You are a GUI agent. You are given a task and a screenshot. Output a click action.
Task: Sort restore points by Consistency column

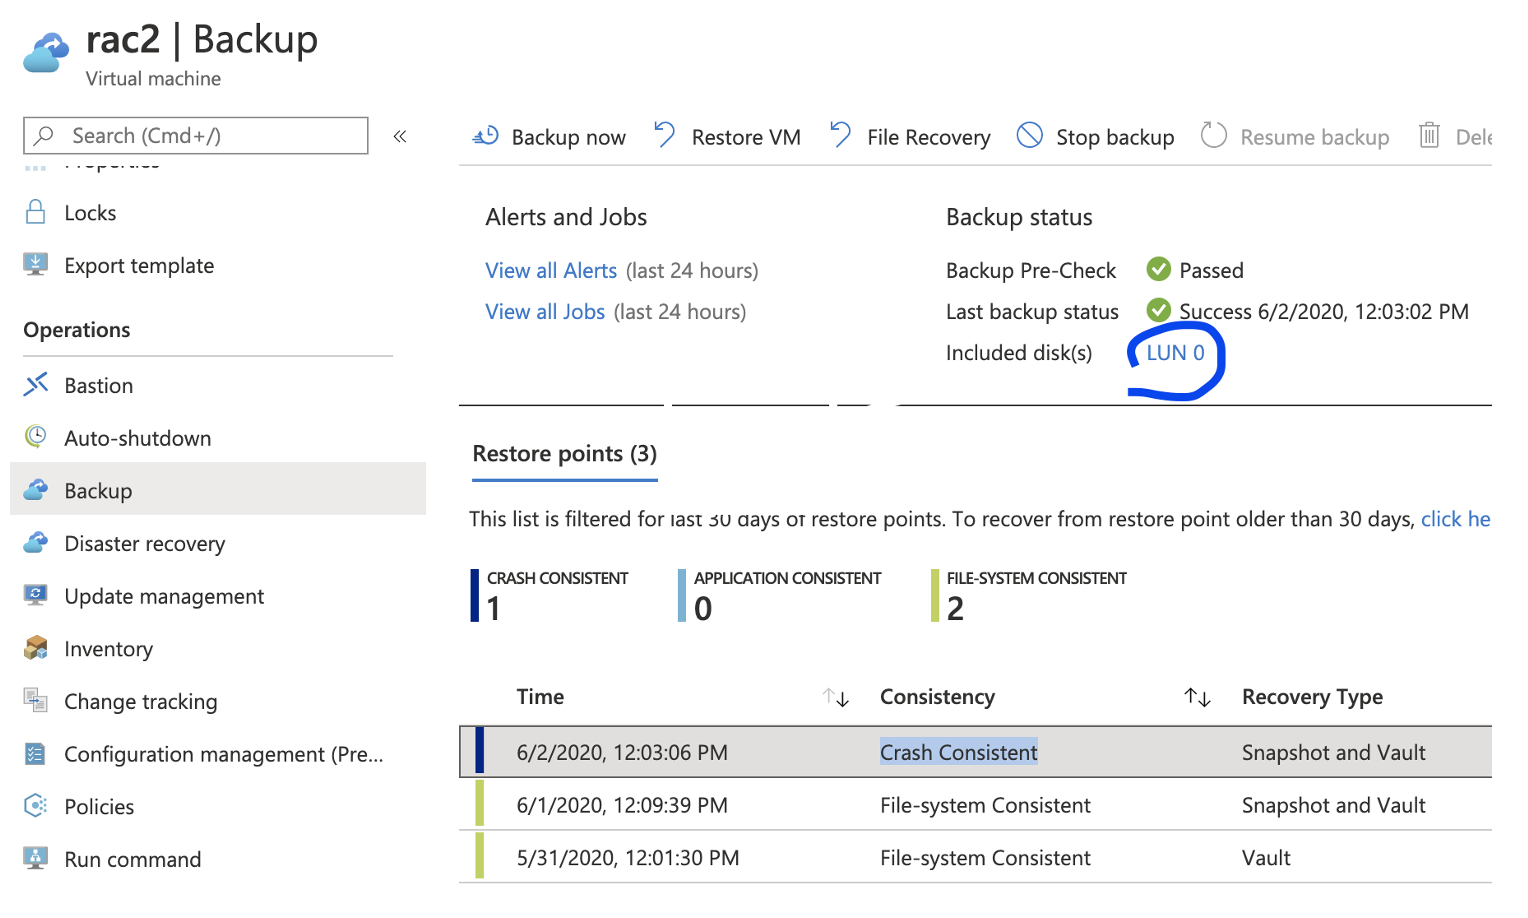1197,698
